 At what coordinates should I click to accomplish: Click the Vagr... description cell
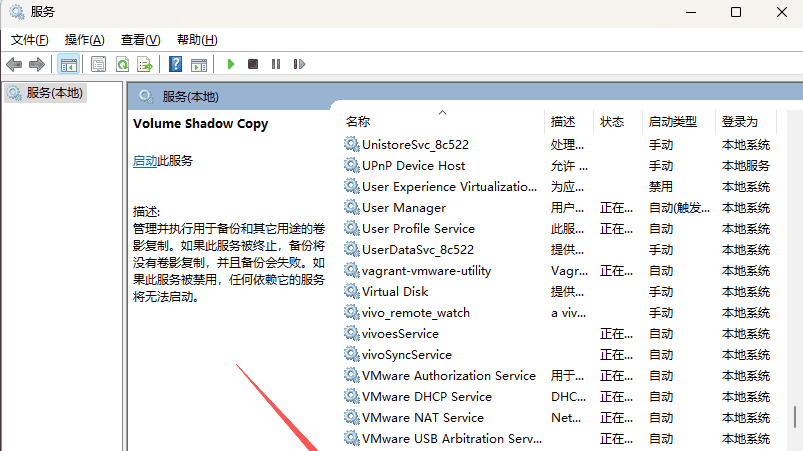click(x=569, y=270)
